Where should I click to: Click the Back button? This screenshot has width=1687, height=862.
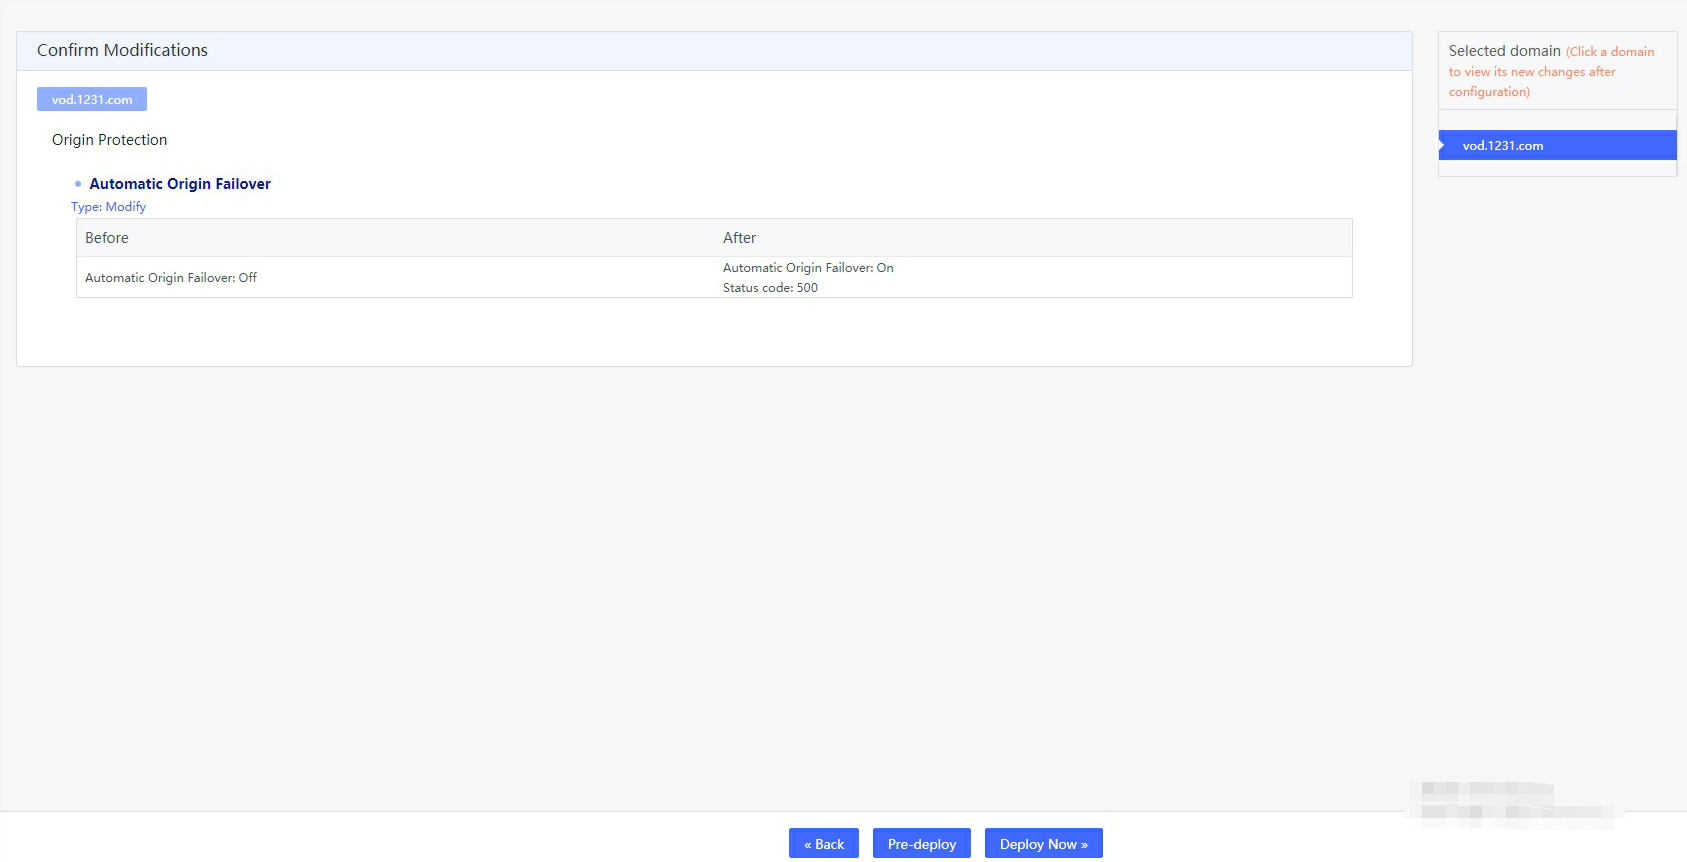tap(823, 843)
